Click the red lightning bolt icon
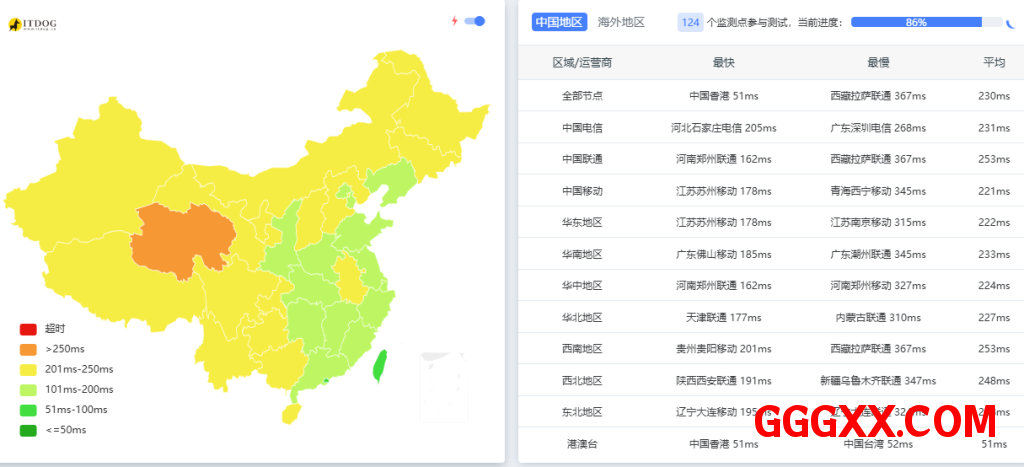Image resolution: width=1024 pixels, height=467 pixels. 454,21
